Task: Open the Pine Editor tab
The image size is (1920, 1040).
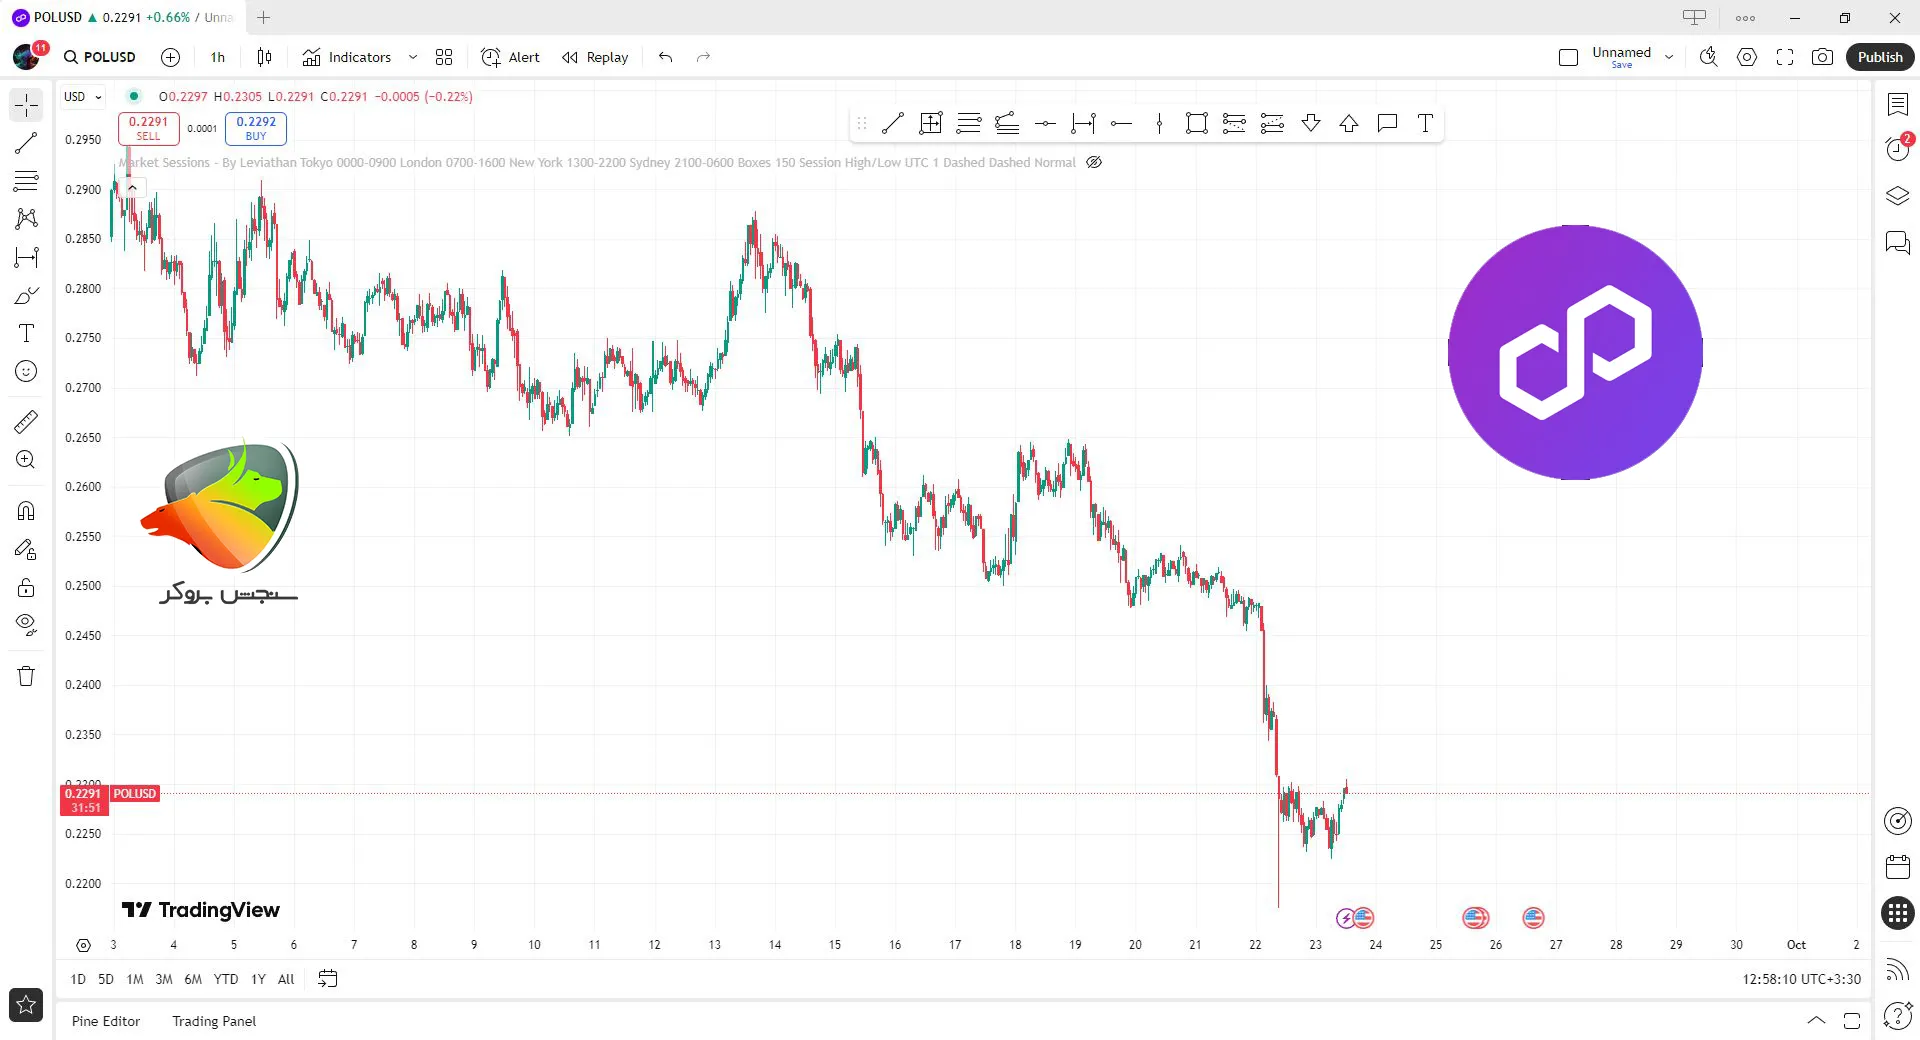Action: pyautogui.click(x=106, y=1021)
